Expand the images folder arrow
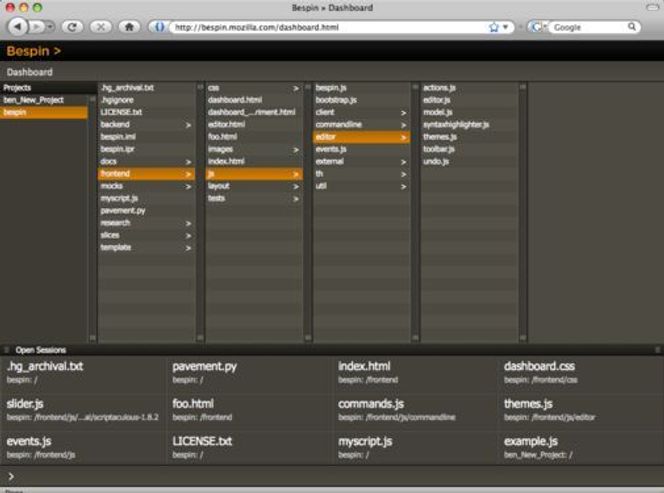 point(296,150)
